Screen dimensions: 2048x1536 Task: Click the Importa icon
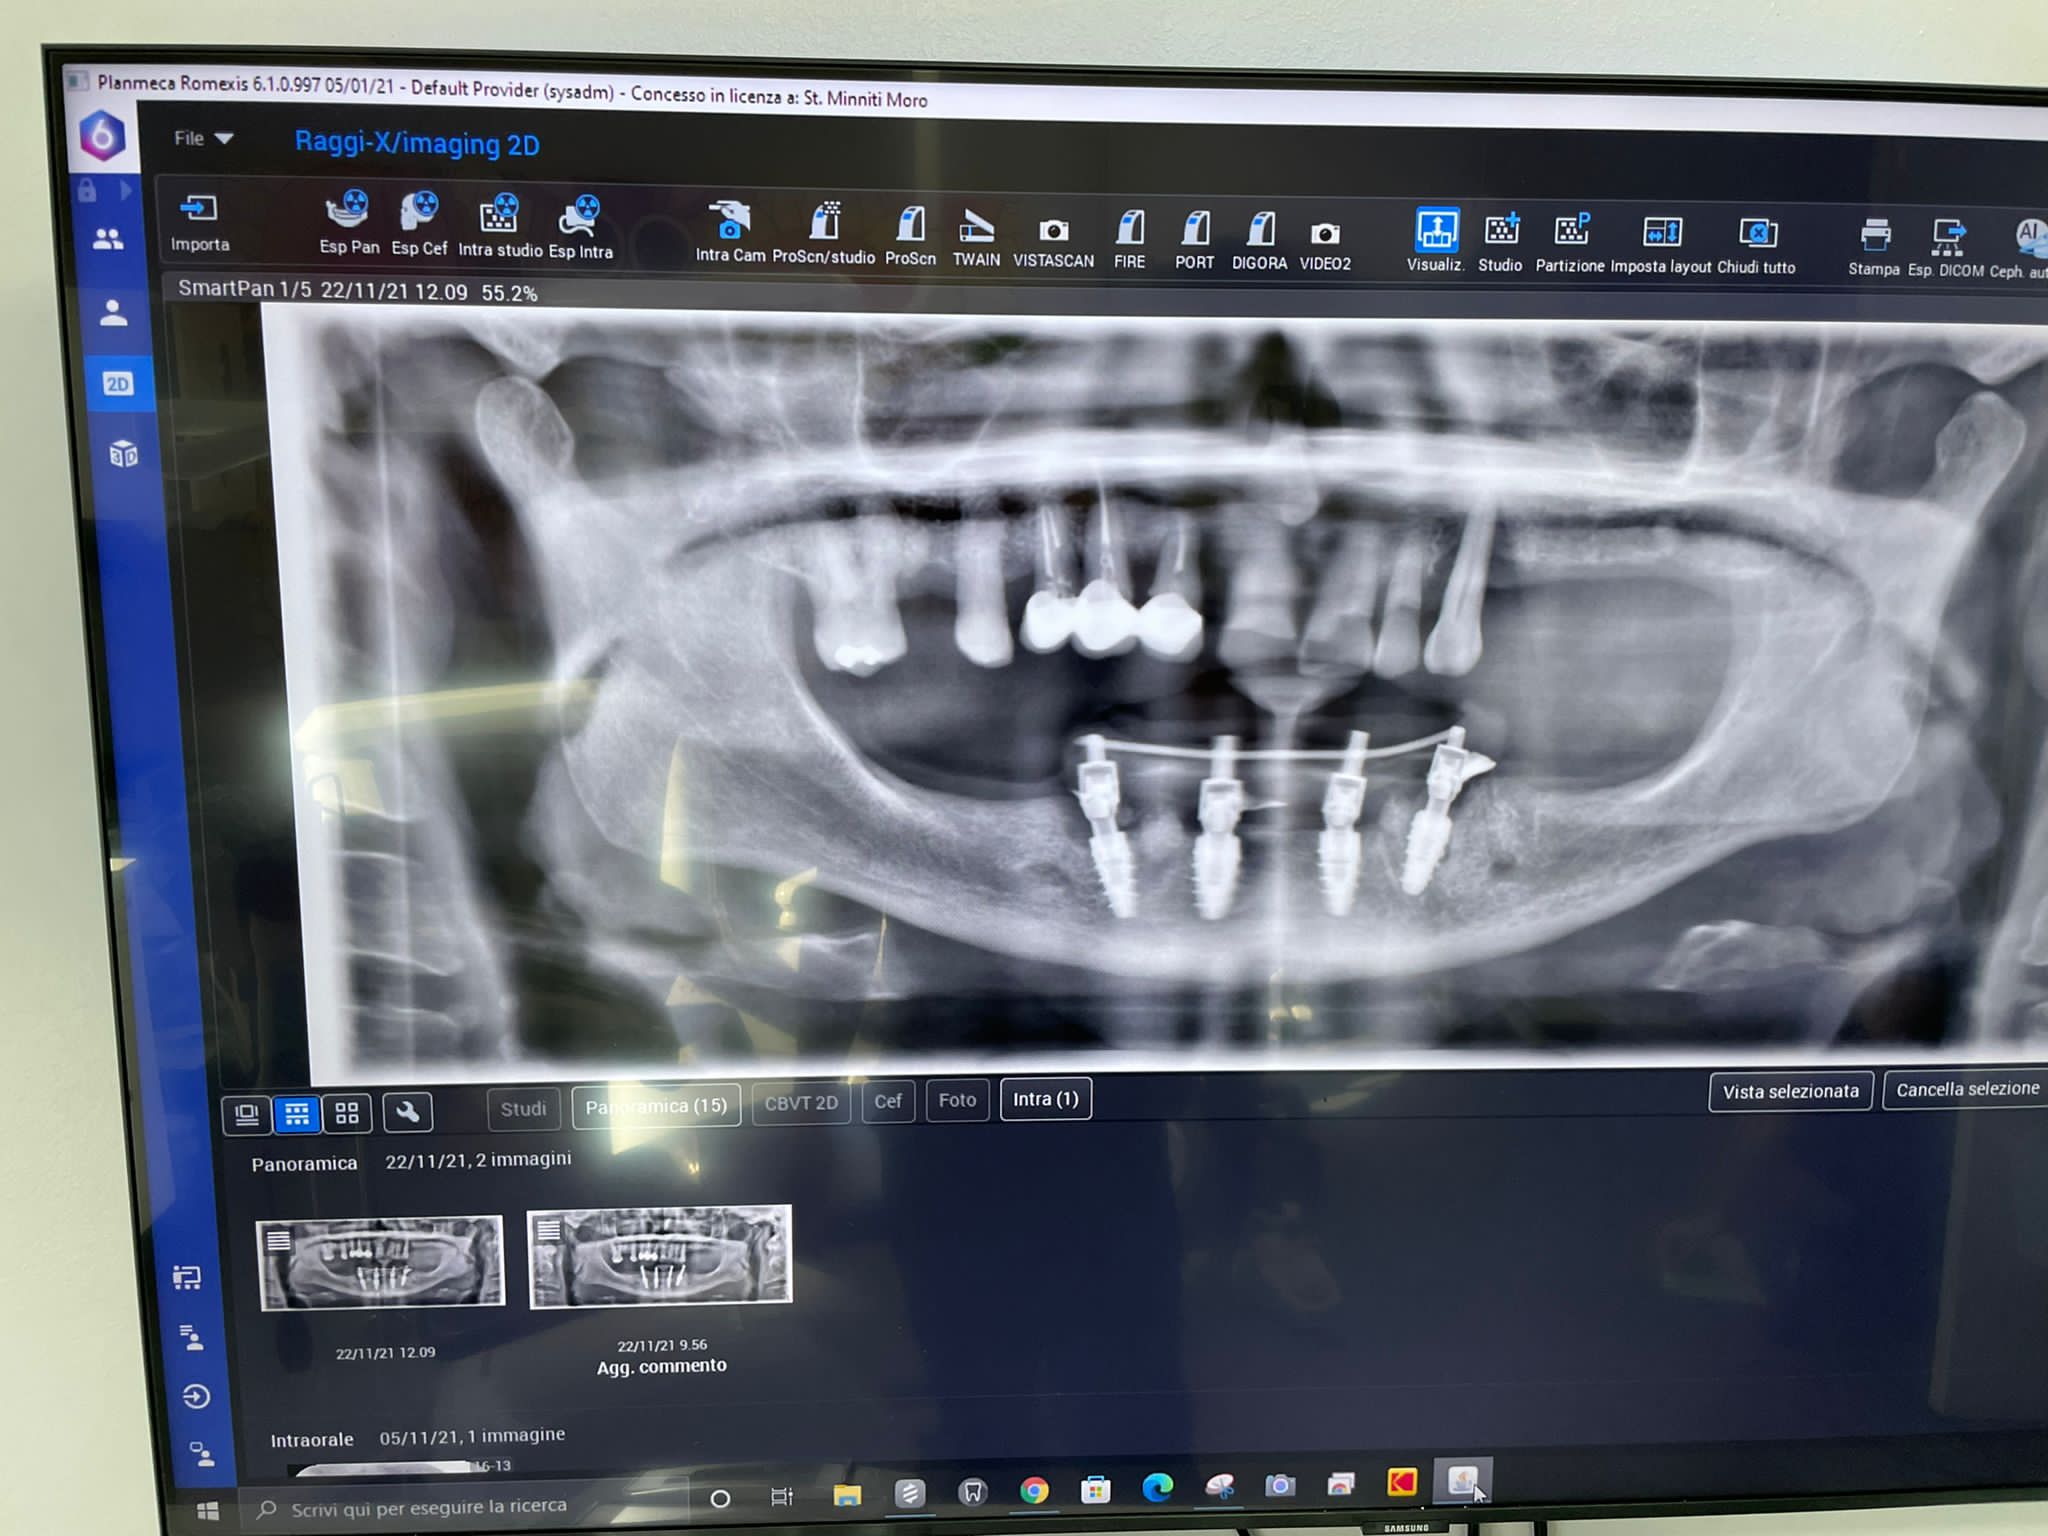click(199, 209)
